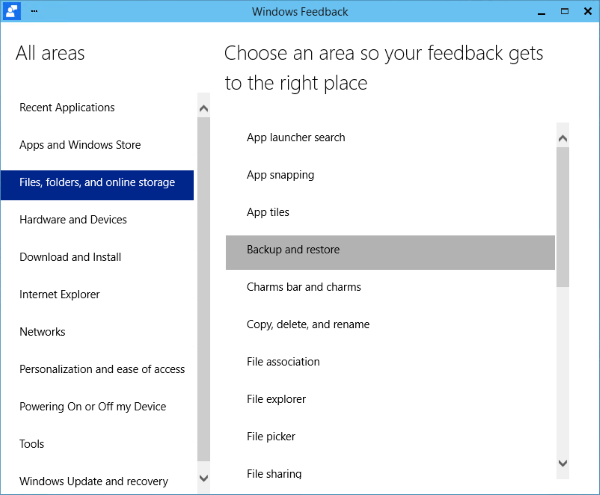Open Apps and Windows Store category

pyautogui.click(x=80, y=145)
